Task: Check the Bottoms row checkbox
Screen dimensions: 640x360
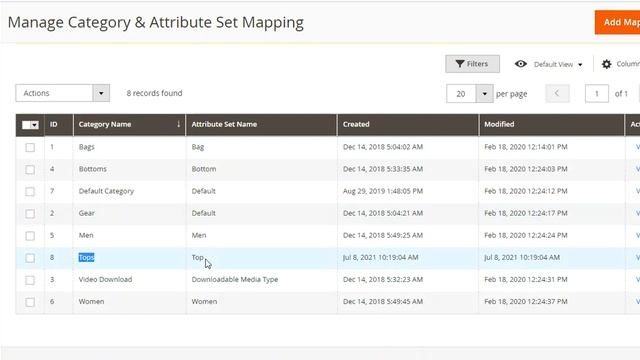Action: point(30,169)
